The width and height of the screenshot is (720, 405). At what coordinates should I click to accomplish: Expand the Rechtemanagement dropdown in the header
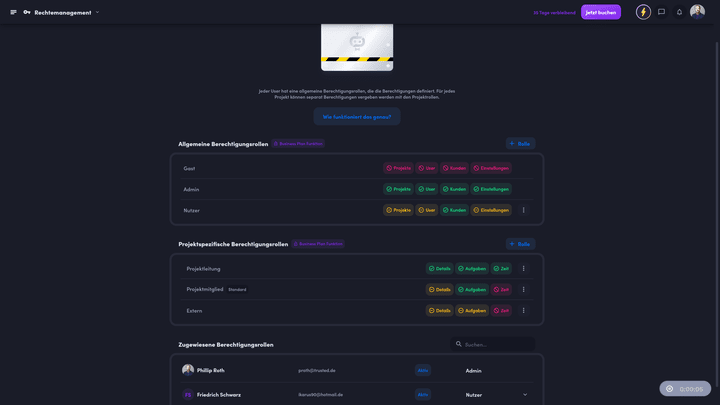tap(97, 12)
